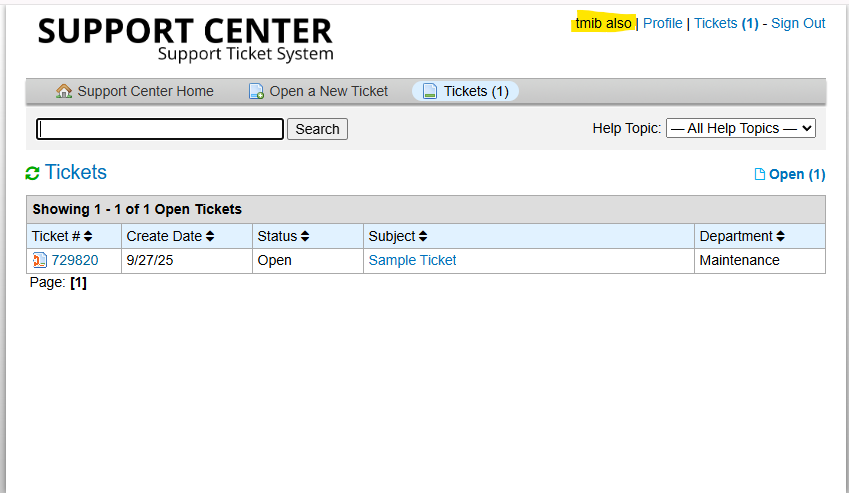Expand the All Help Topics dropdown
849x493 pixels.
pos(741,128)
